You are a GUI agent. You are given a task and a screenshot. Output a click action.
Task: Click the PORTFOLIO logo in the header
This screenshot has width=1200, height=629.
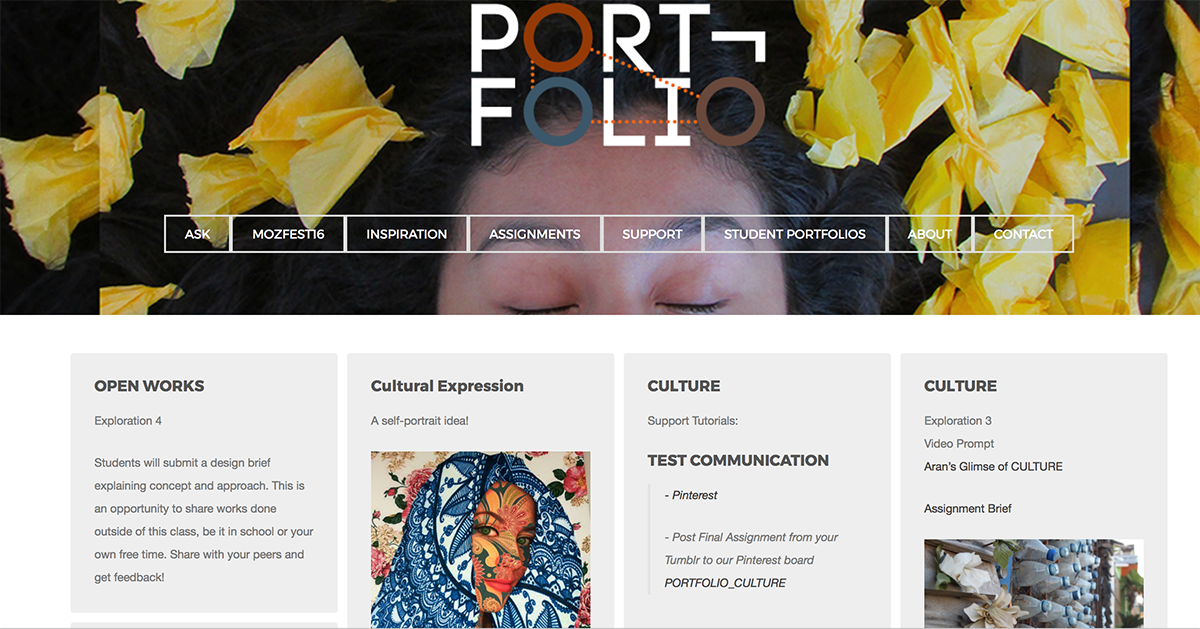tap(618, 75)
